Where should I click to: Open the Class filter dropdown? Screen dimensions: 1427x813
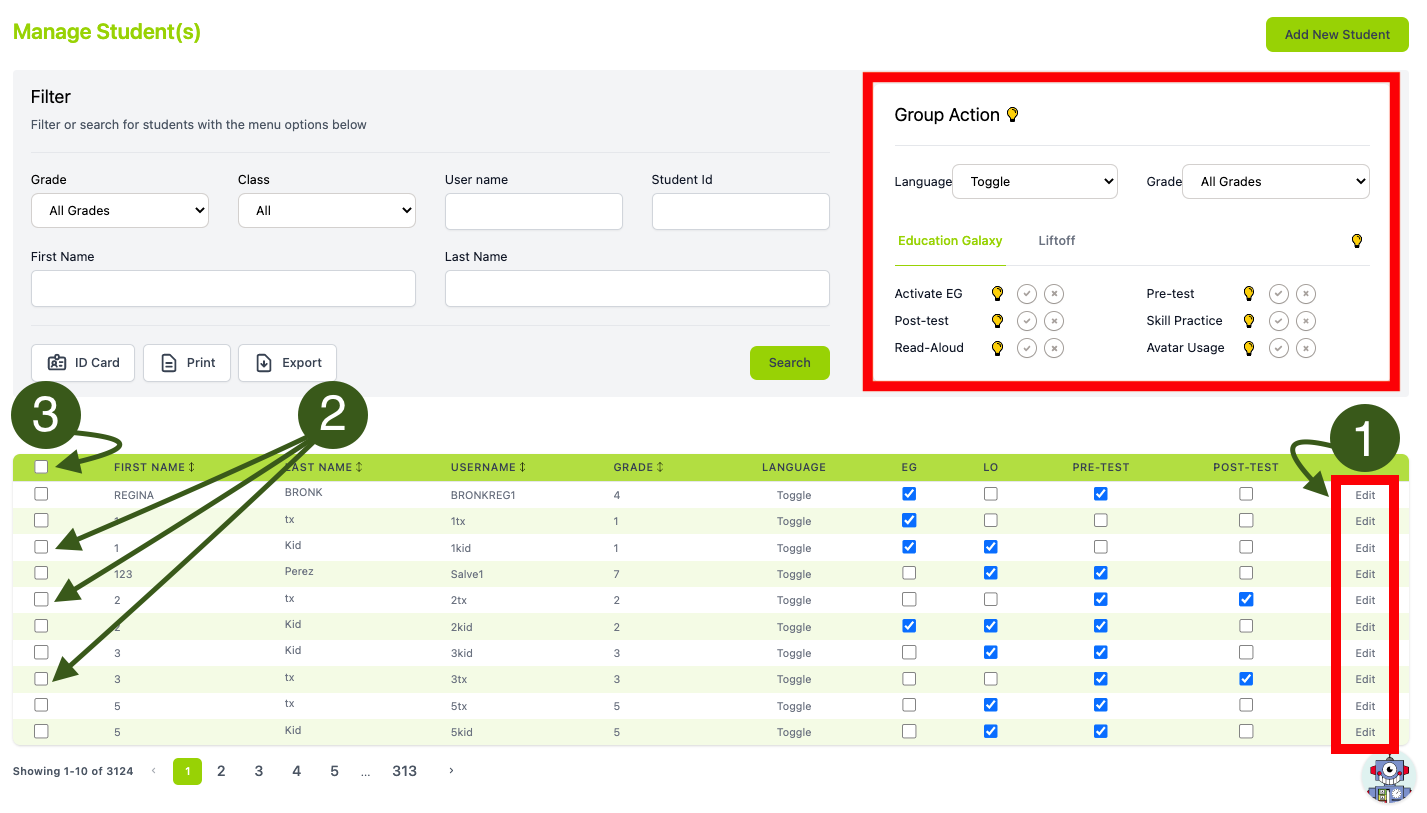(327, 211)
